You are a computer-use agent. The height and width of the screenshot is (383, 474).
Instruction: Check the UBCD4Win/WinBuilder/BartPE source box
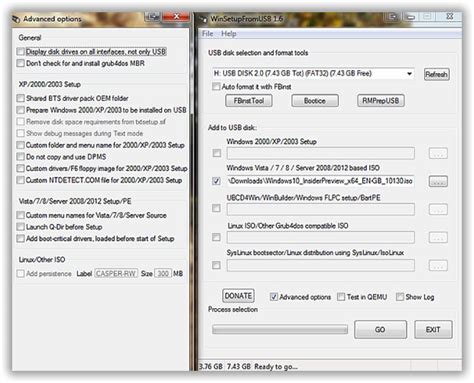[217, 208]
